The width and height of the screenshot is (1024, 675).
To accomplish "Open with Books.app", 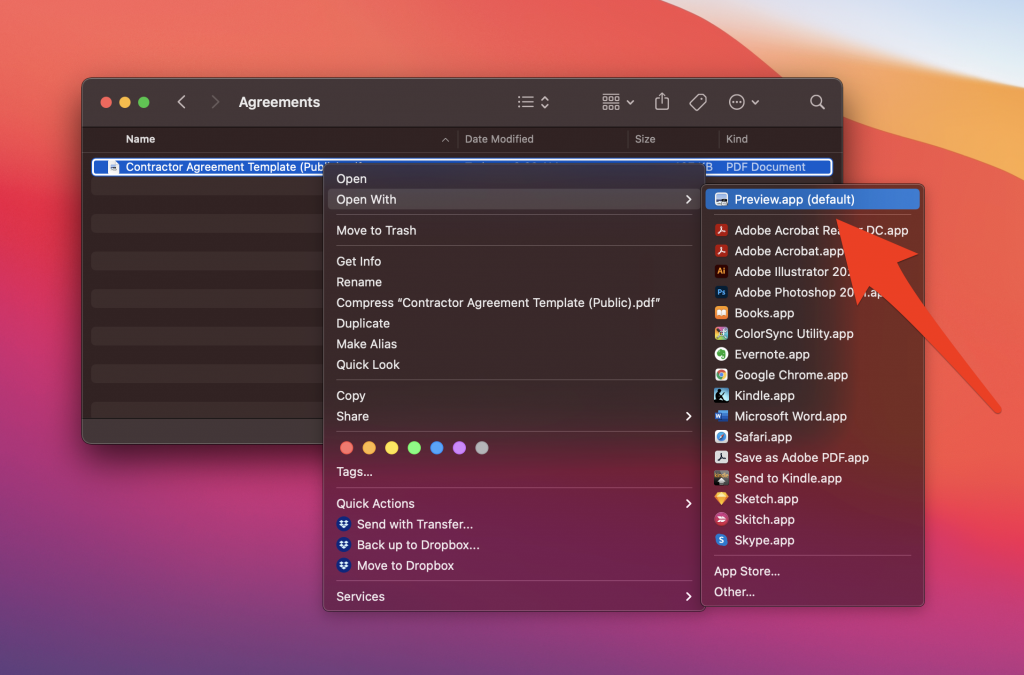I will click(812, 313).
